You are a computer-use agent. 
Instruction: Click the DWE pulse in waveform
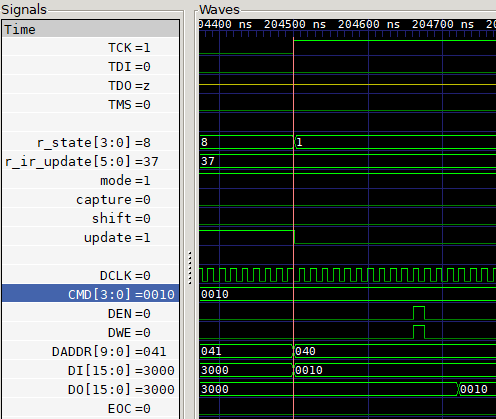[x=419, y=332]
